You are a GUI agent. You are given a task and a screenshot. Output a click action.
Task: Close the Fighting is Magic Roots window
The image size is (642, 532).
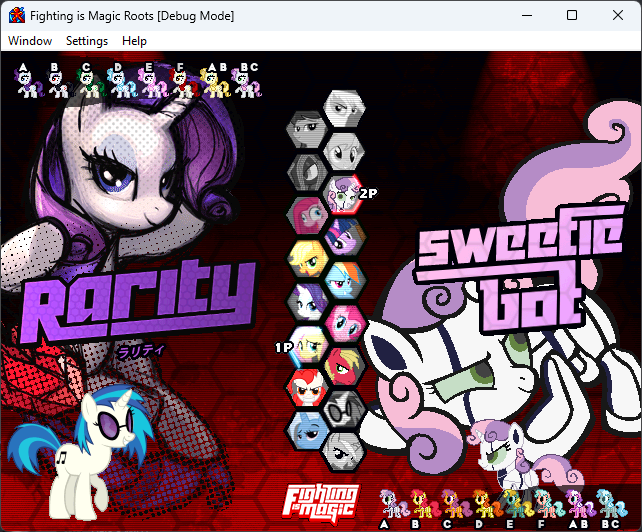617,16
